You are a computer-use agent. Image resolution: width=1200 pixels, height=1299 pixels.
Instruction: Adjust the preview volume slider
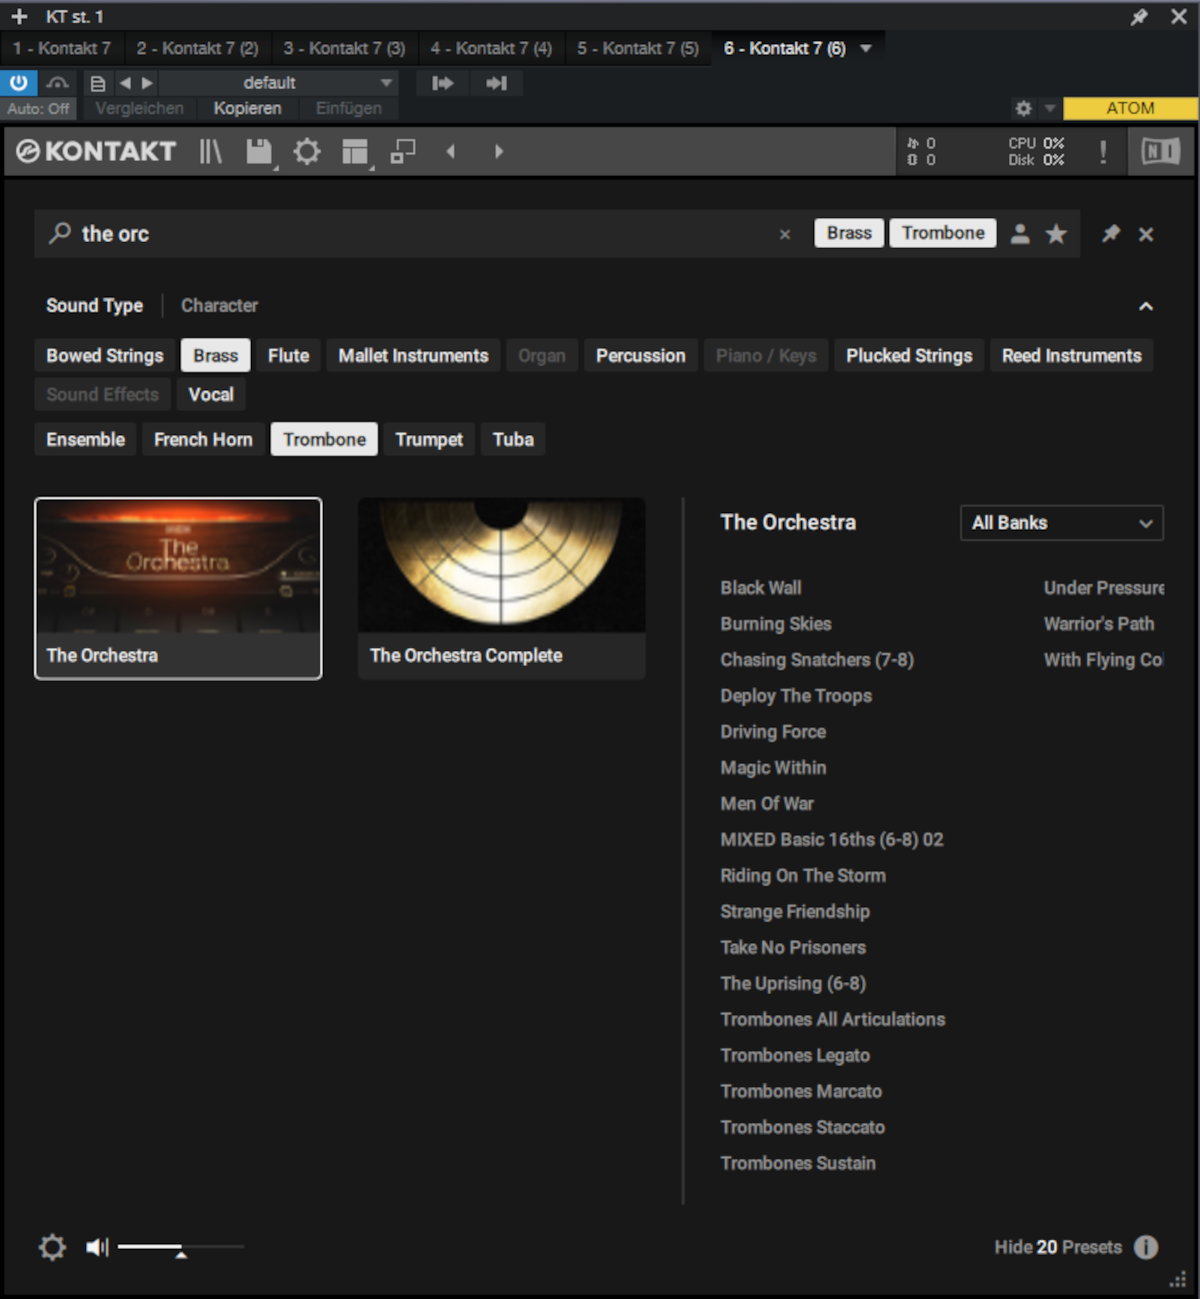[x=181, y=1248]
